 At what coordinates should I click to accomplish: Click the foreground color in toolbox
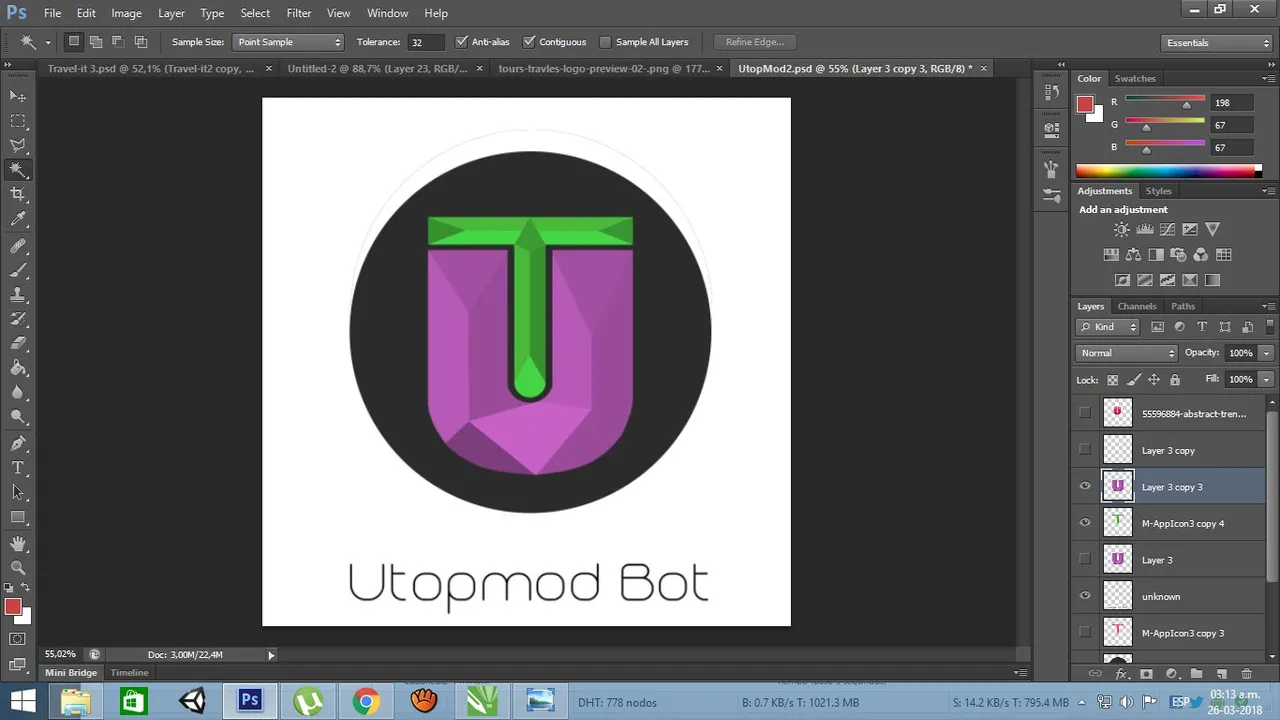pyautogui.click(x=12, y=607)
